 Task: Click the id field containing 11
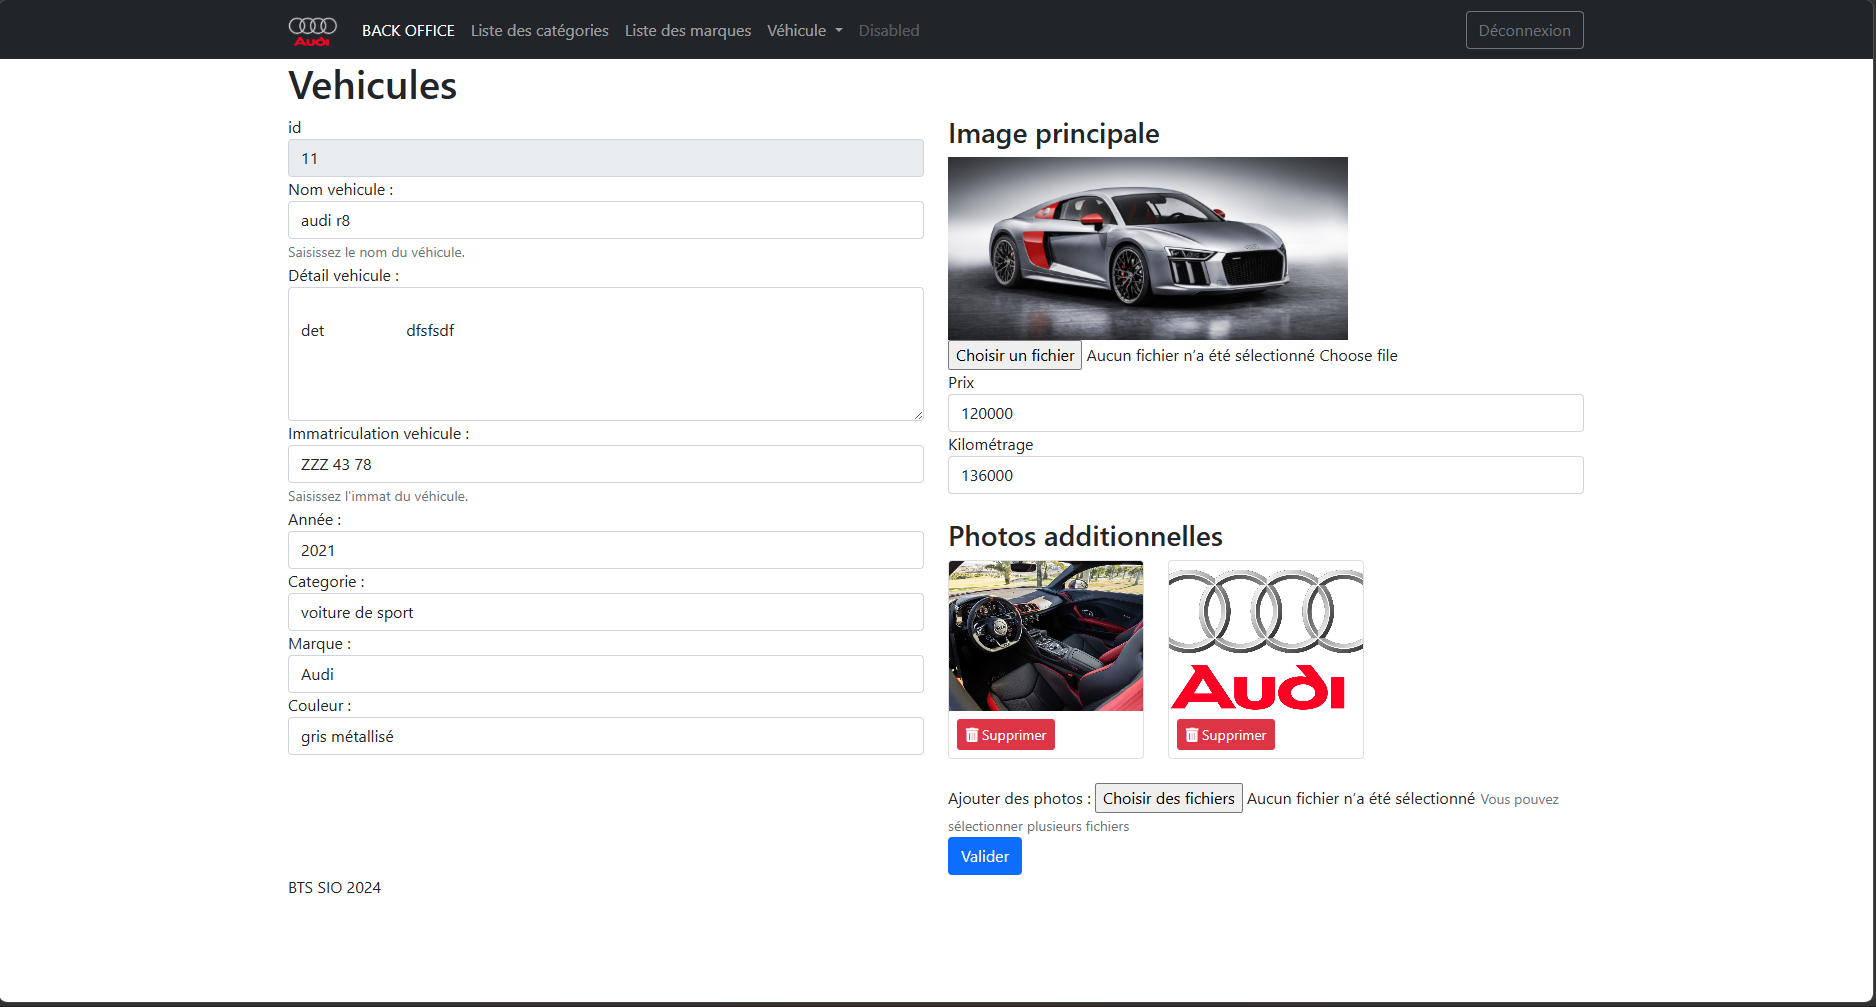click(606, 158)
